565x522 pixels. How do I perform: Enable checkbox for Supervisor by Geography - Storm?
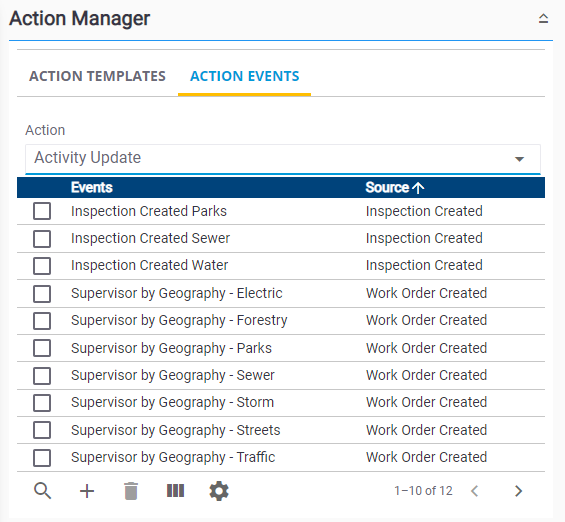tap(42, 403)
